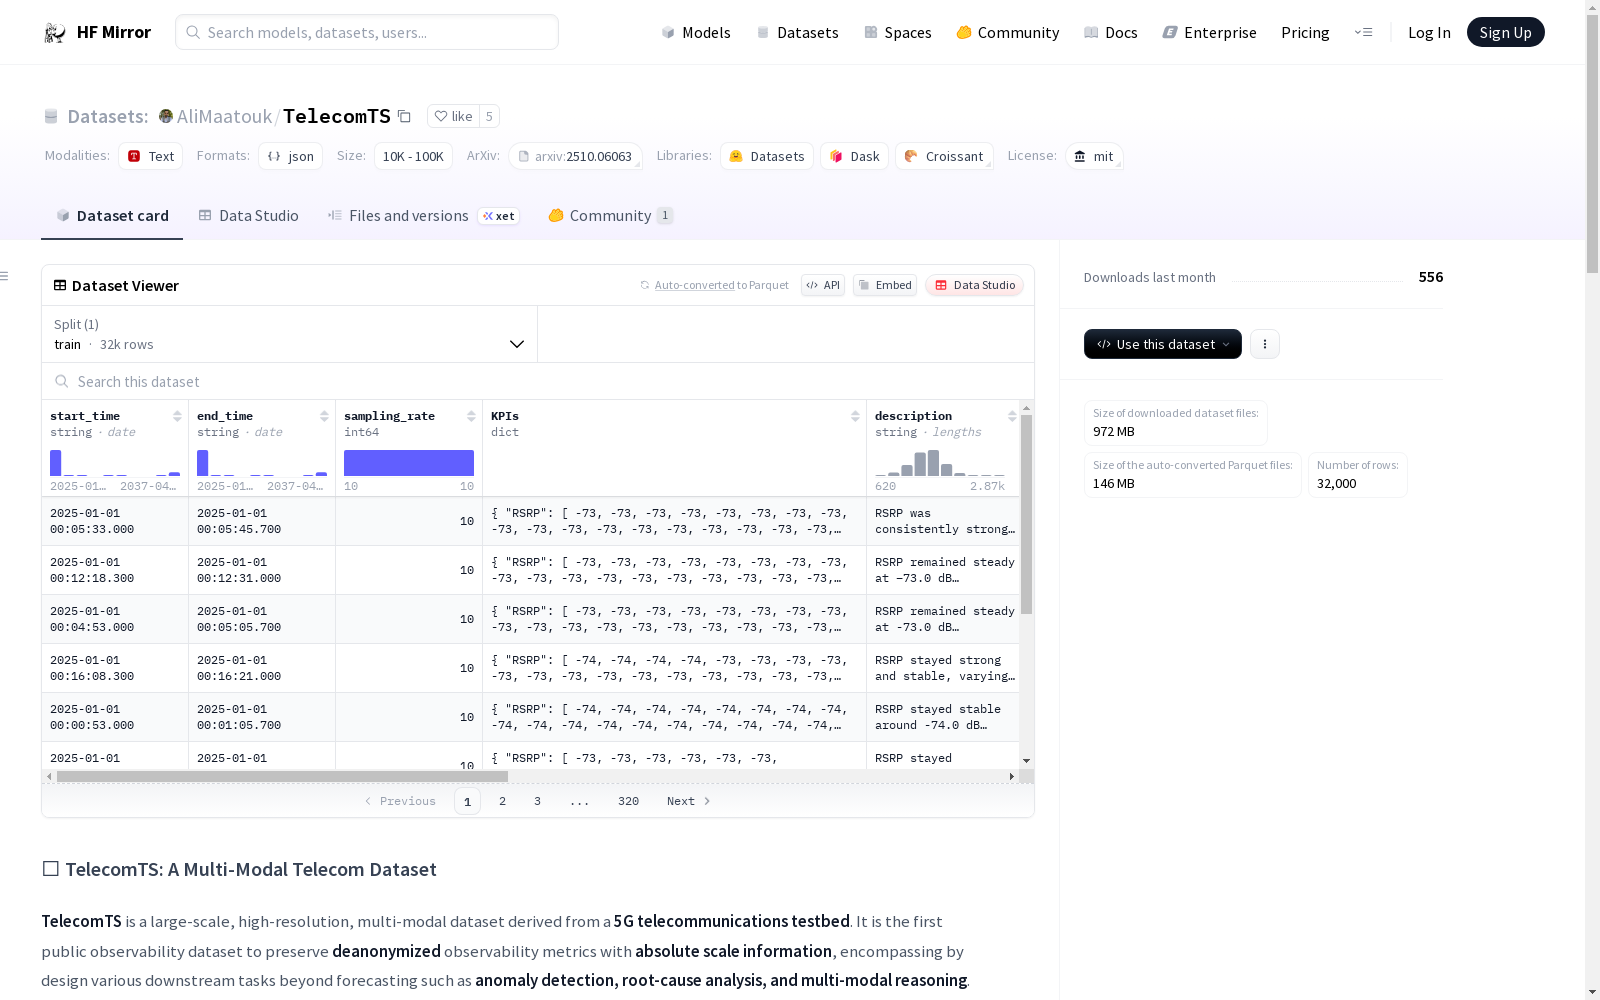
Task: Click the Text modality tag
Action: [151, 156]
